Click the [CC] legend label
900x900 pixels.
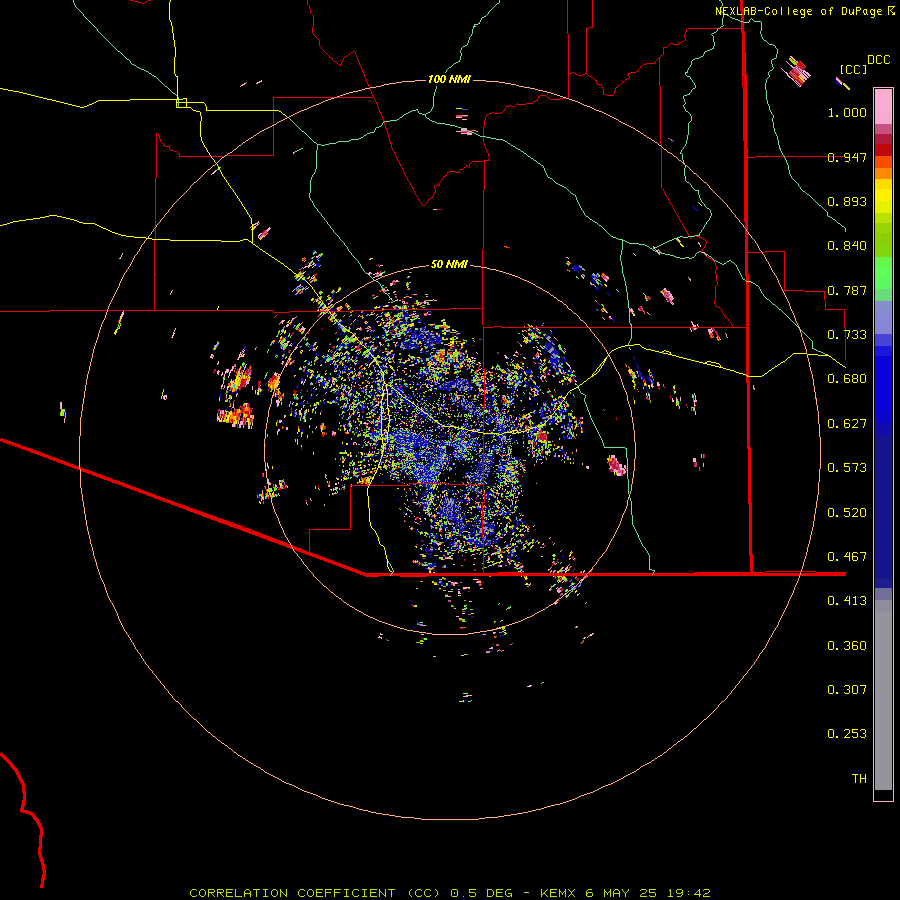pyautogui.click(x=853, y=69)
